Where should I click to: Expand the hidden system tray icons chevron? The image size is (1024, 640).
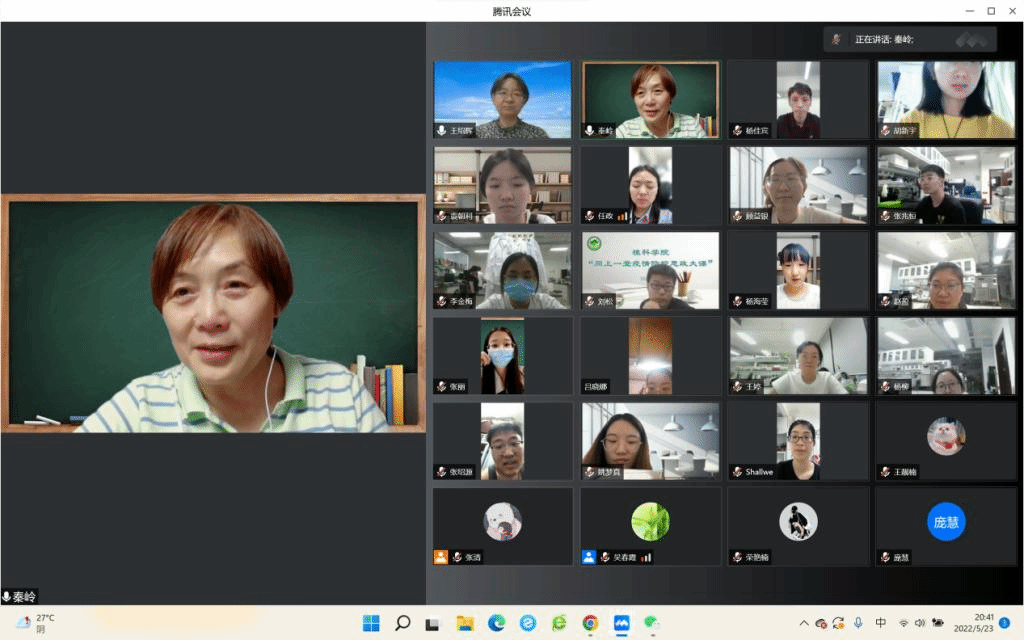point(803,623)
